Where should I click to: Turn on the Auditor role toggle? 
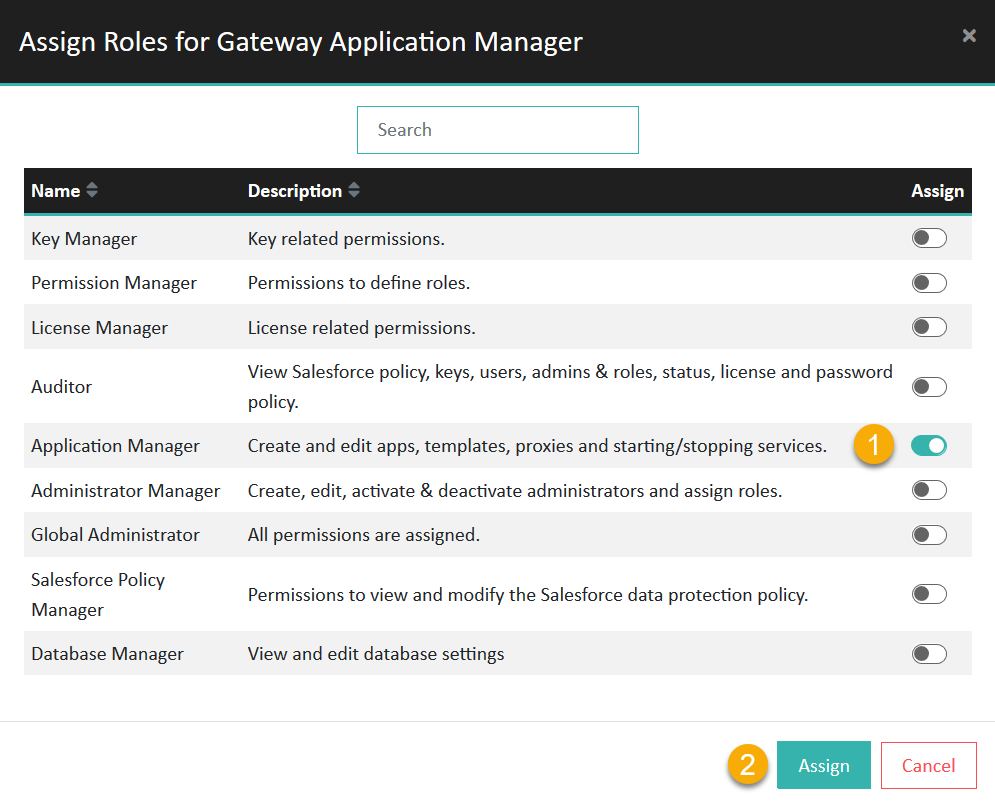[929, 386]
